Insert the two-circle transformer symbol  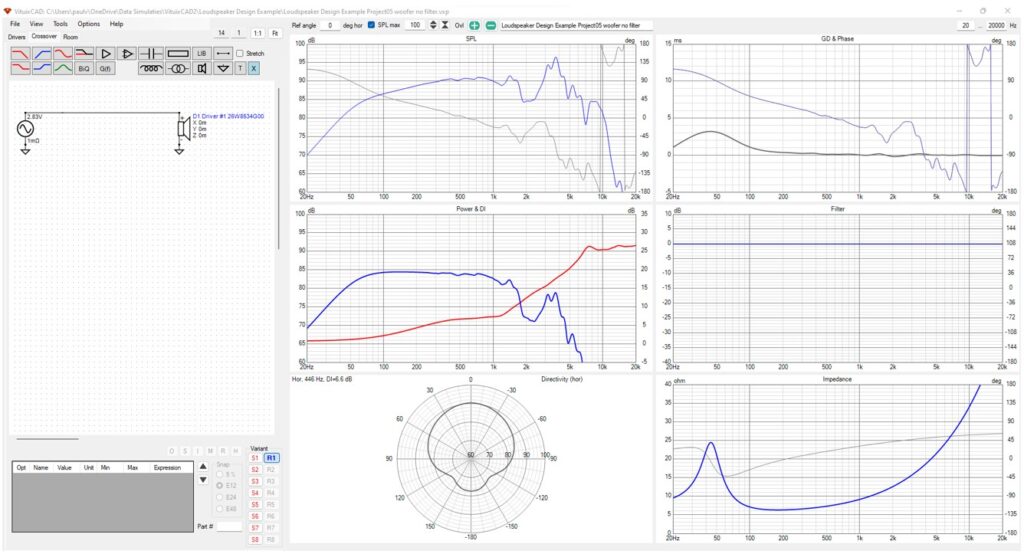pyautogui.click(x=178, y=68)
